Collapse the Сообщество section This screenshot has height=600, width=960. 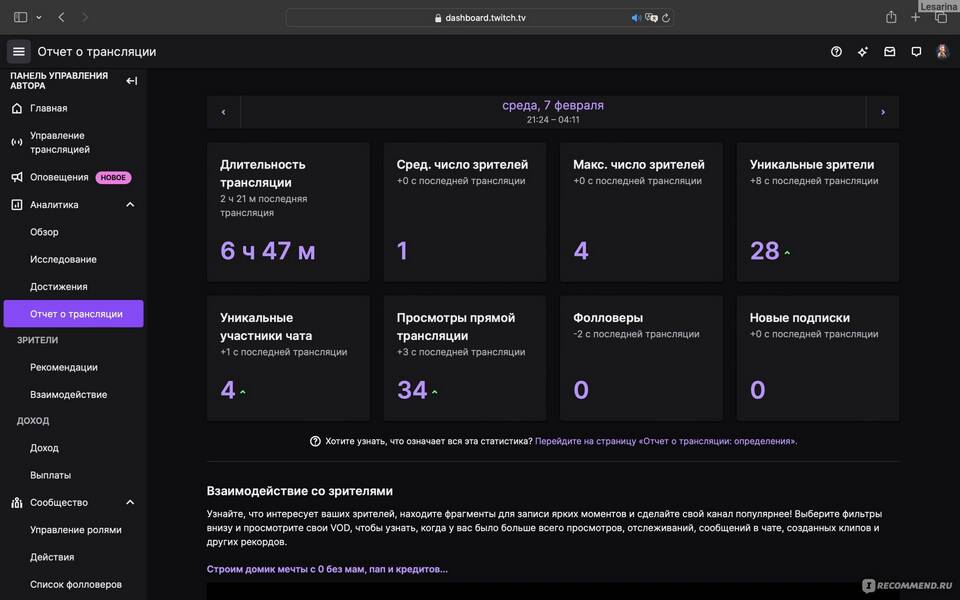[x=130, y=503]
